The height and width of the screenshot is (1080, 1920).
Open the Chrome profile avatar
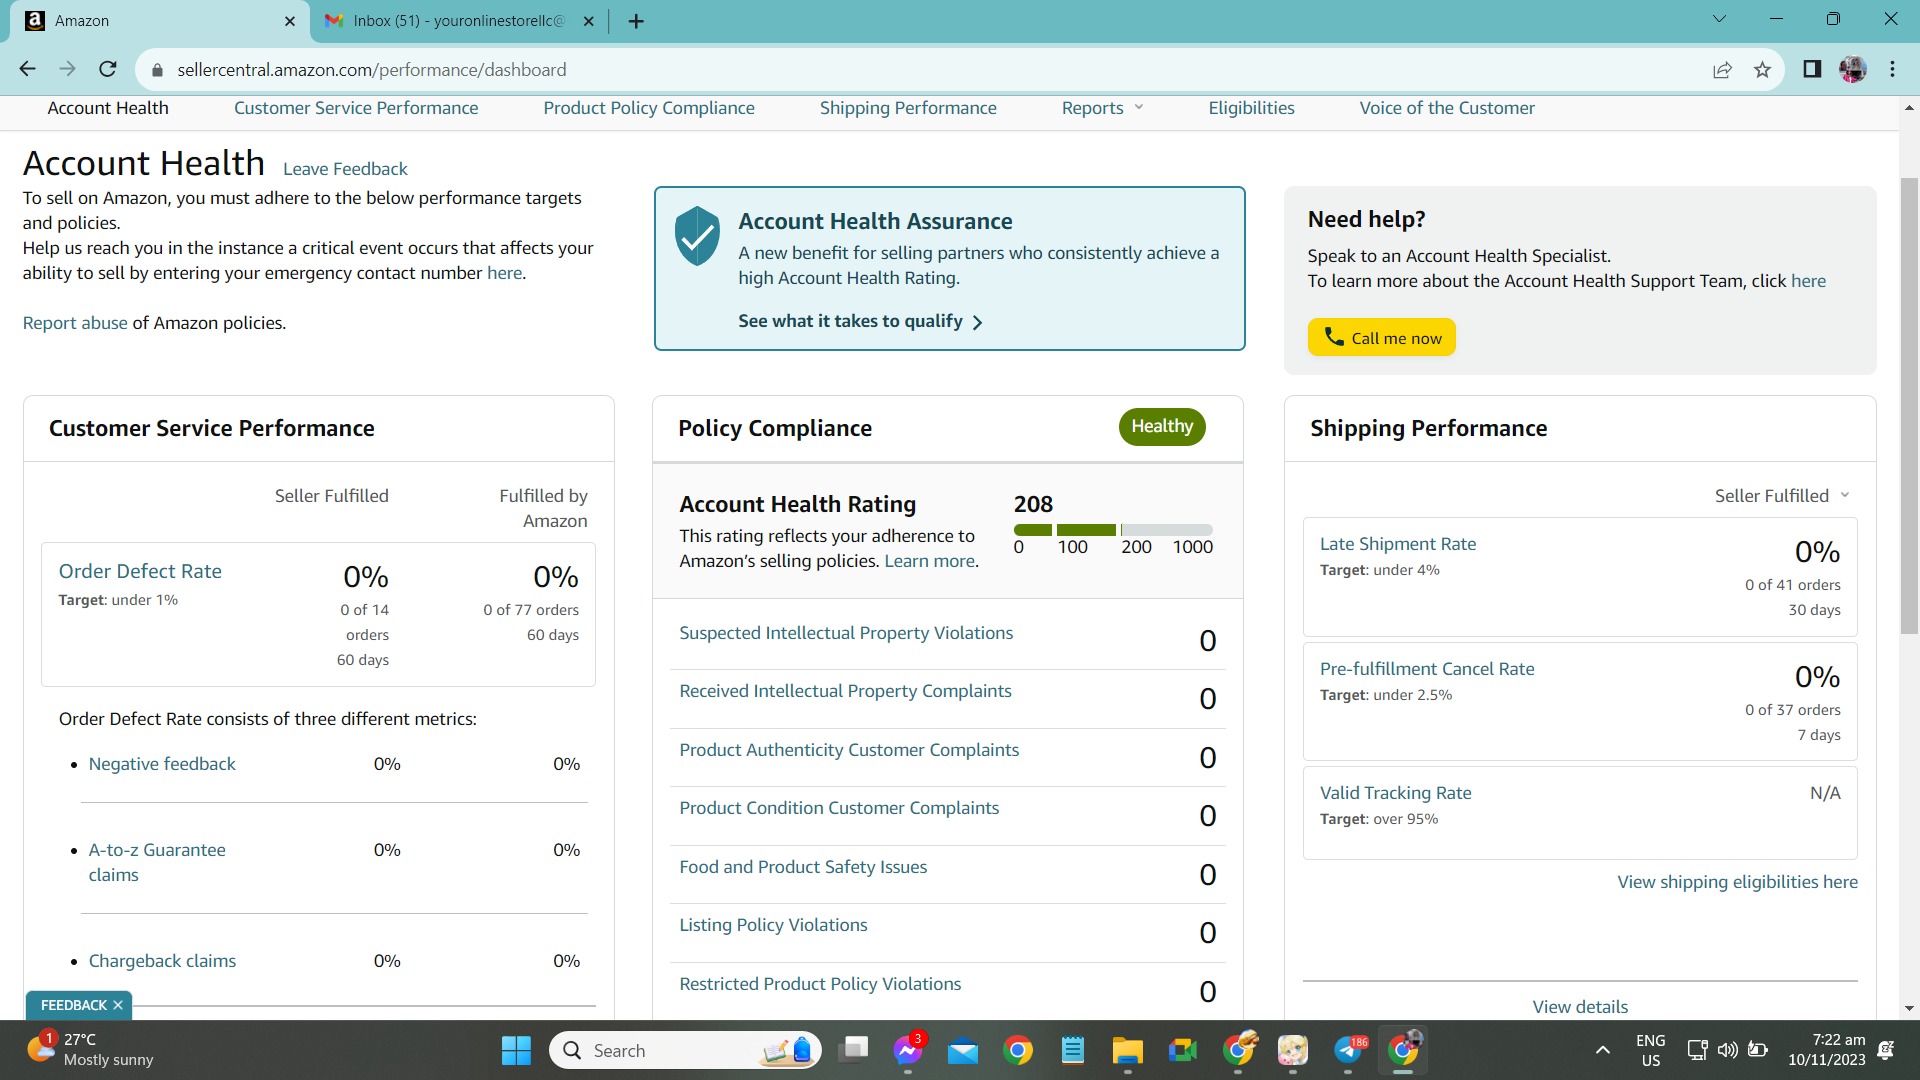tap(1853, 69)
